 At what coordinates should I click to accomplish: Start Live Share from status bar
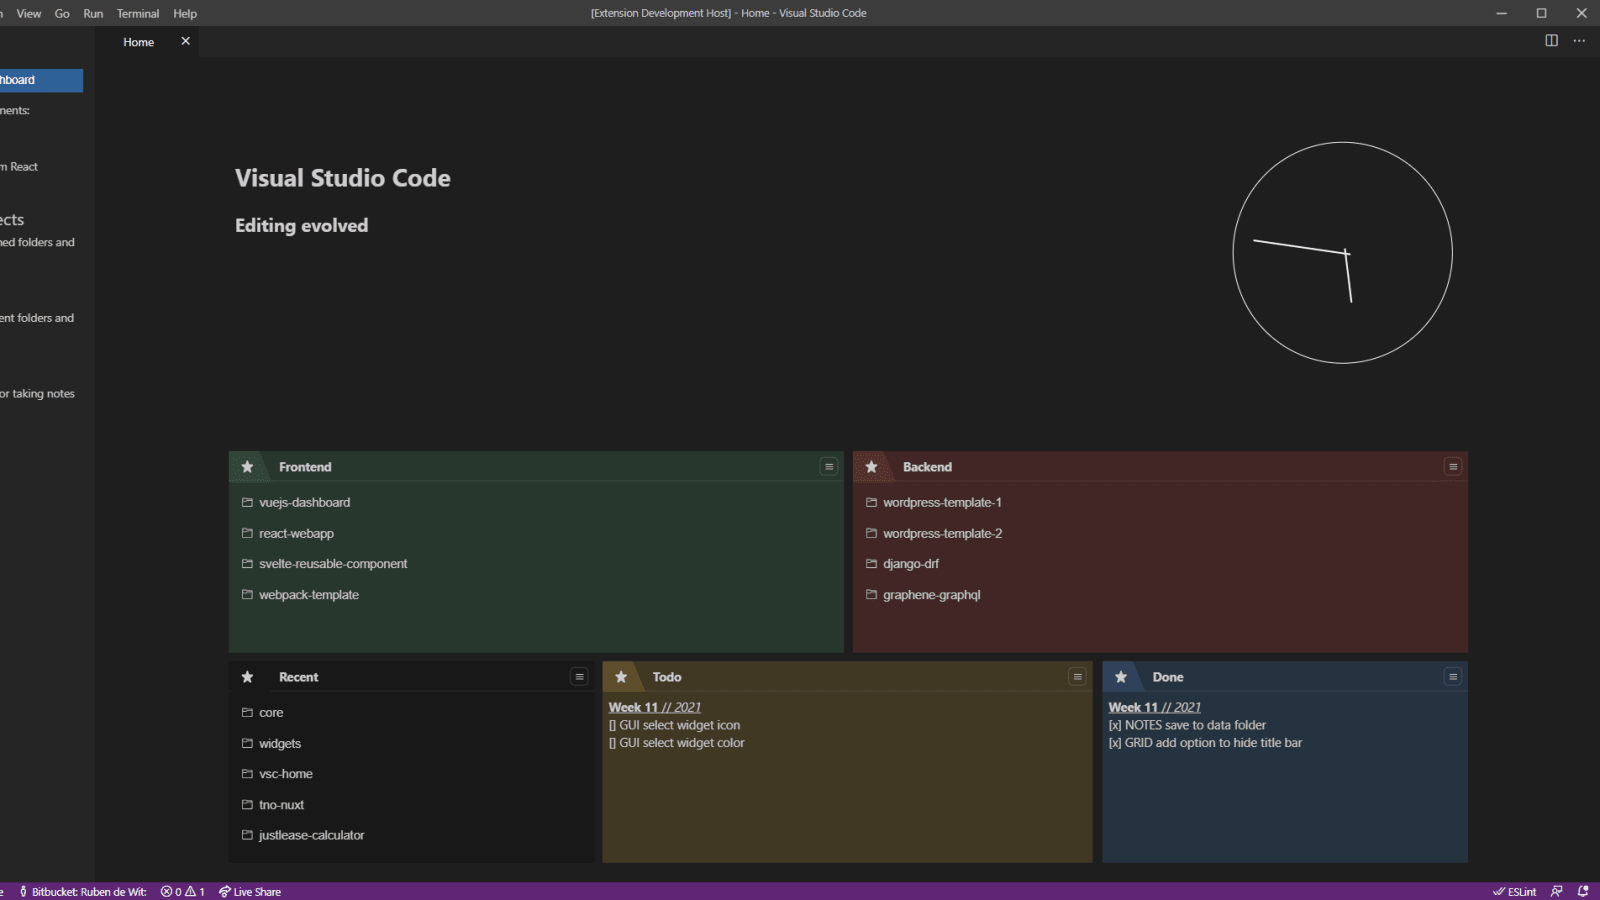(250, 892)
